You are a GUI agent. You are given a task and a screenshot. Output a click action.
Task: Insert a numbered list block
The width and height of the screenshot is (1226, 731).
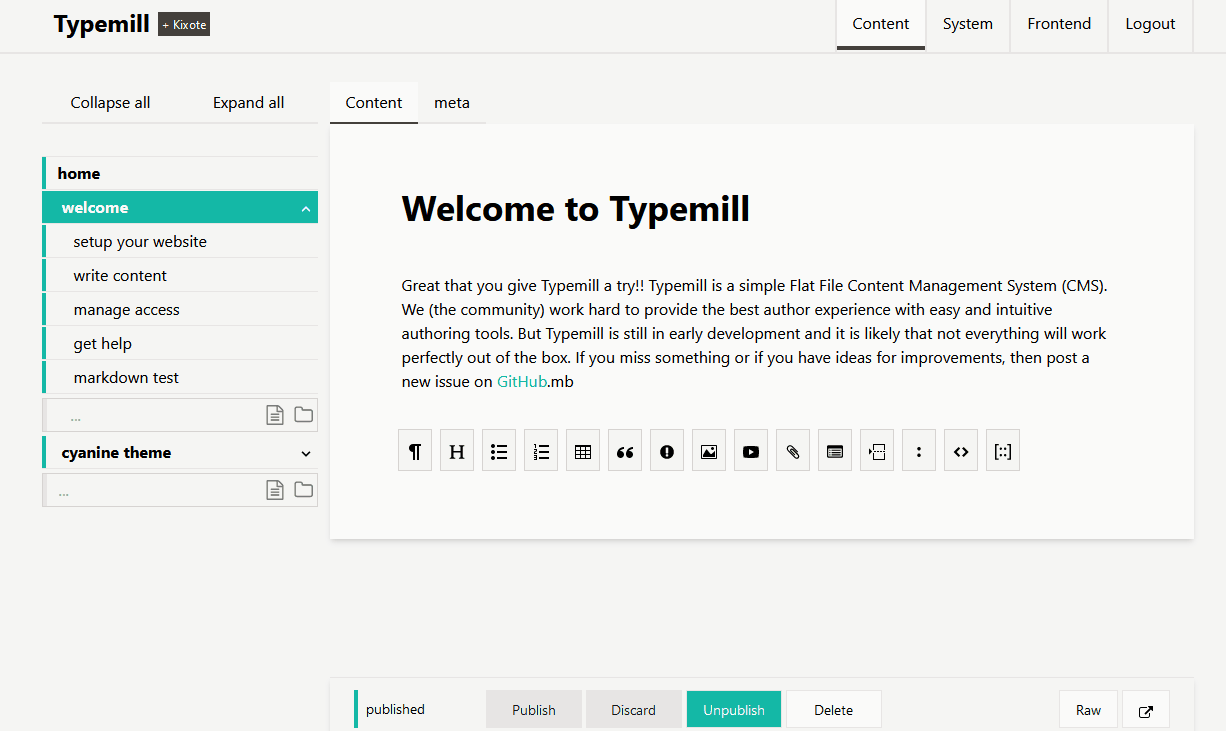(x=541, y=450)
